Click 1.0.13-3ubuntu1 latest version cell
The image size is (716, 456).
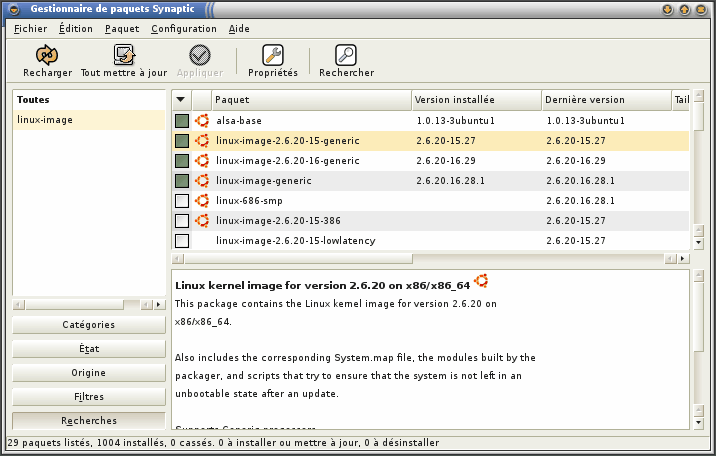[585, 121]
